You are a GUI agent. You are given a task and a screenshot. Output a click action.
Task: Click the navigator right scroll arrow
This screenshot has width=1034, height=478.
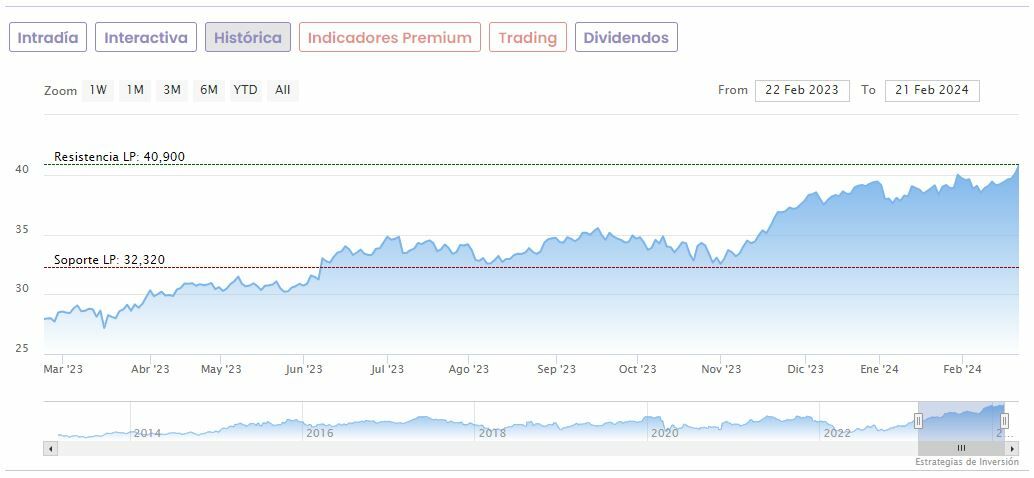pyautogui.click(x=1012, y=448)
